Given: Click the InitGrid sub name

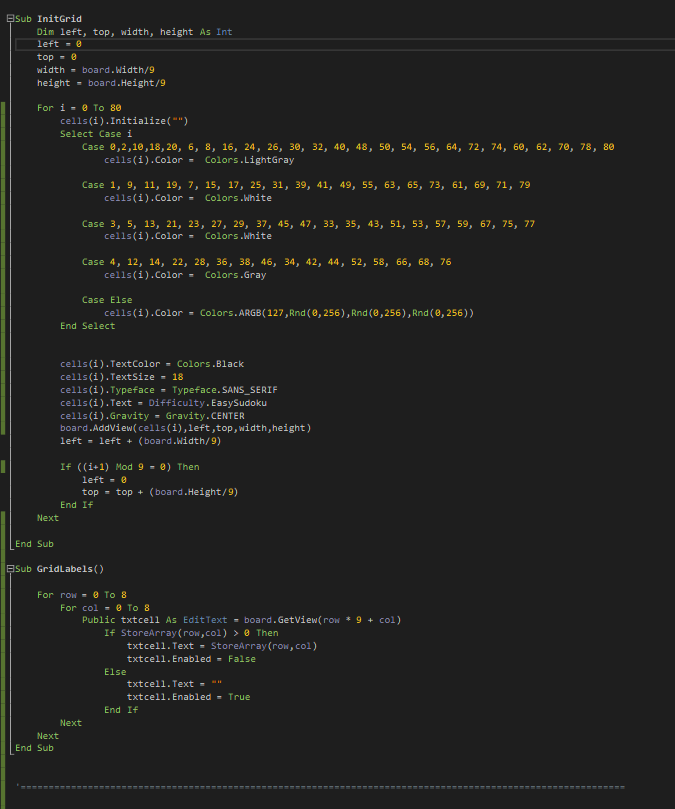Looking at the screenshot, I should coord(59,19).
